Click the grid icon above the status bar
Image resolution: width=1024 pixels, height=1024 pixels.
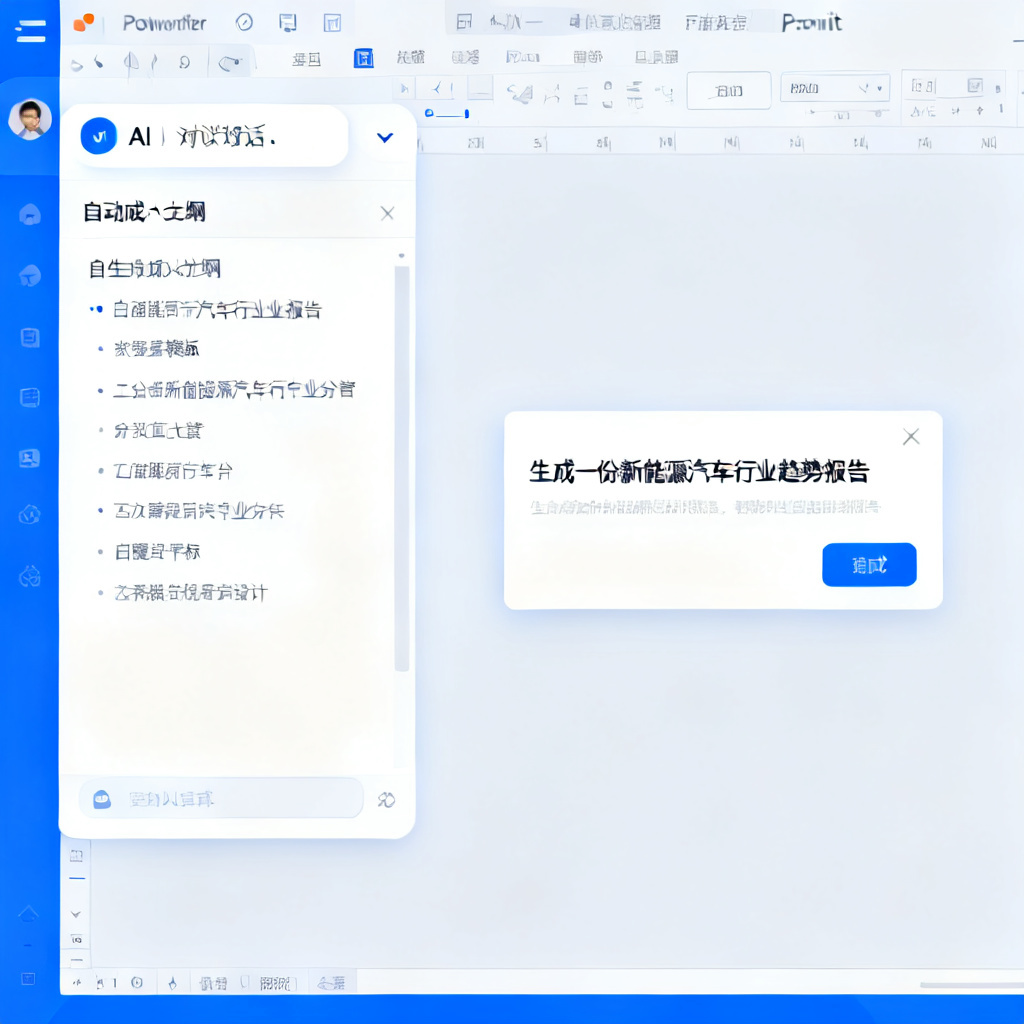click(x=76, y=856)
